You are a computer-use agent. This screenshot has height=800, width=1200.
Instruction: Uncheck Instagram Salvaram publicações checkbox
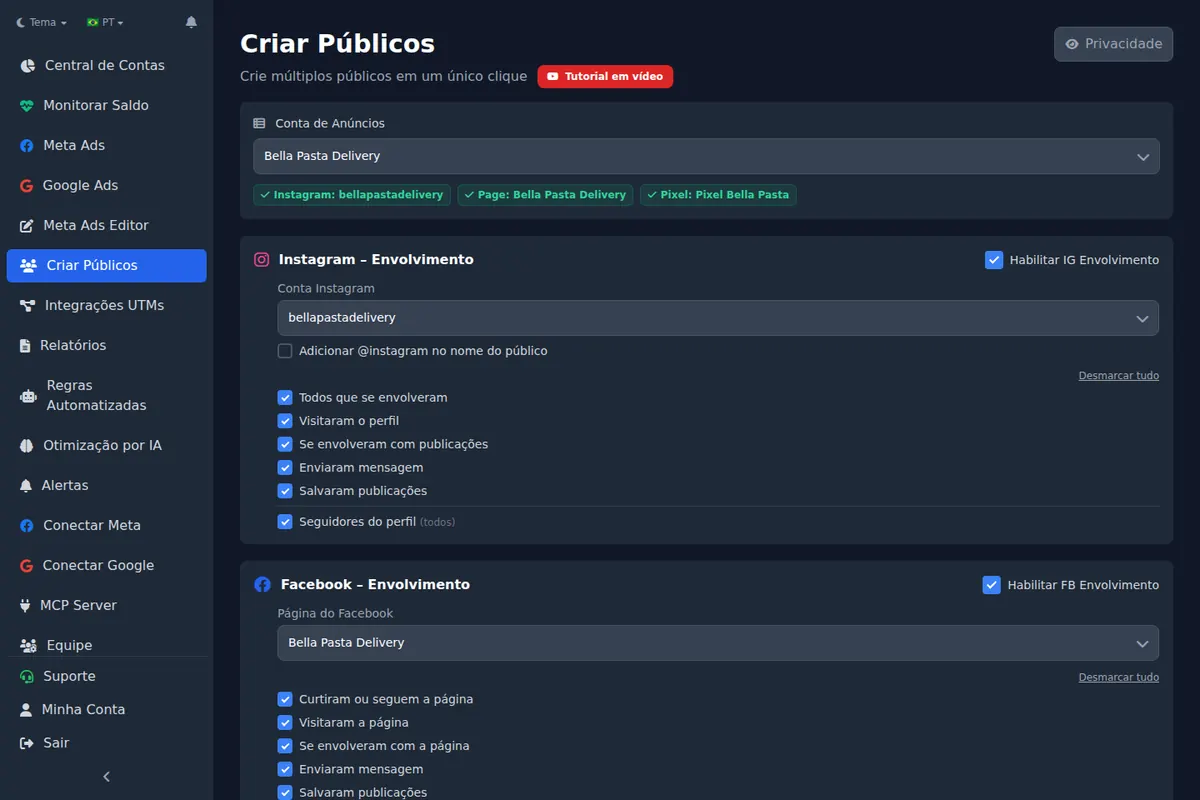[285, 491]
